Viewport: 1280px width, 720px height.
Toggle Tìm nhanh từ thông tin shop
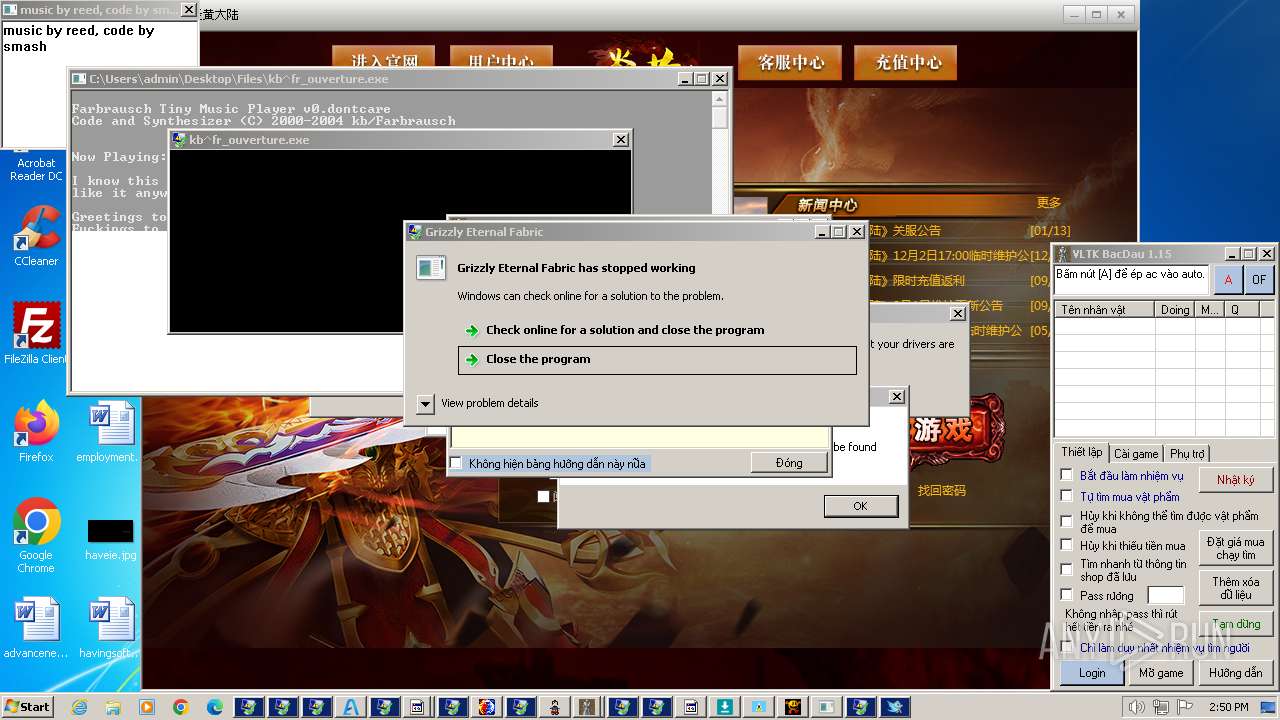(x=1067, y=569)
